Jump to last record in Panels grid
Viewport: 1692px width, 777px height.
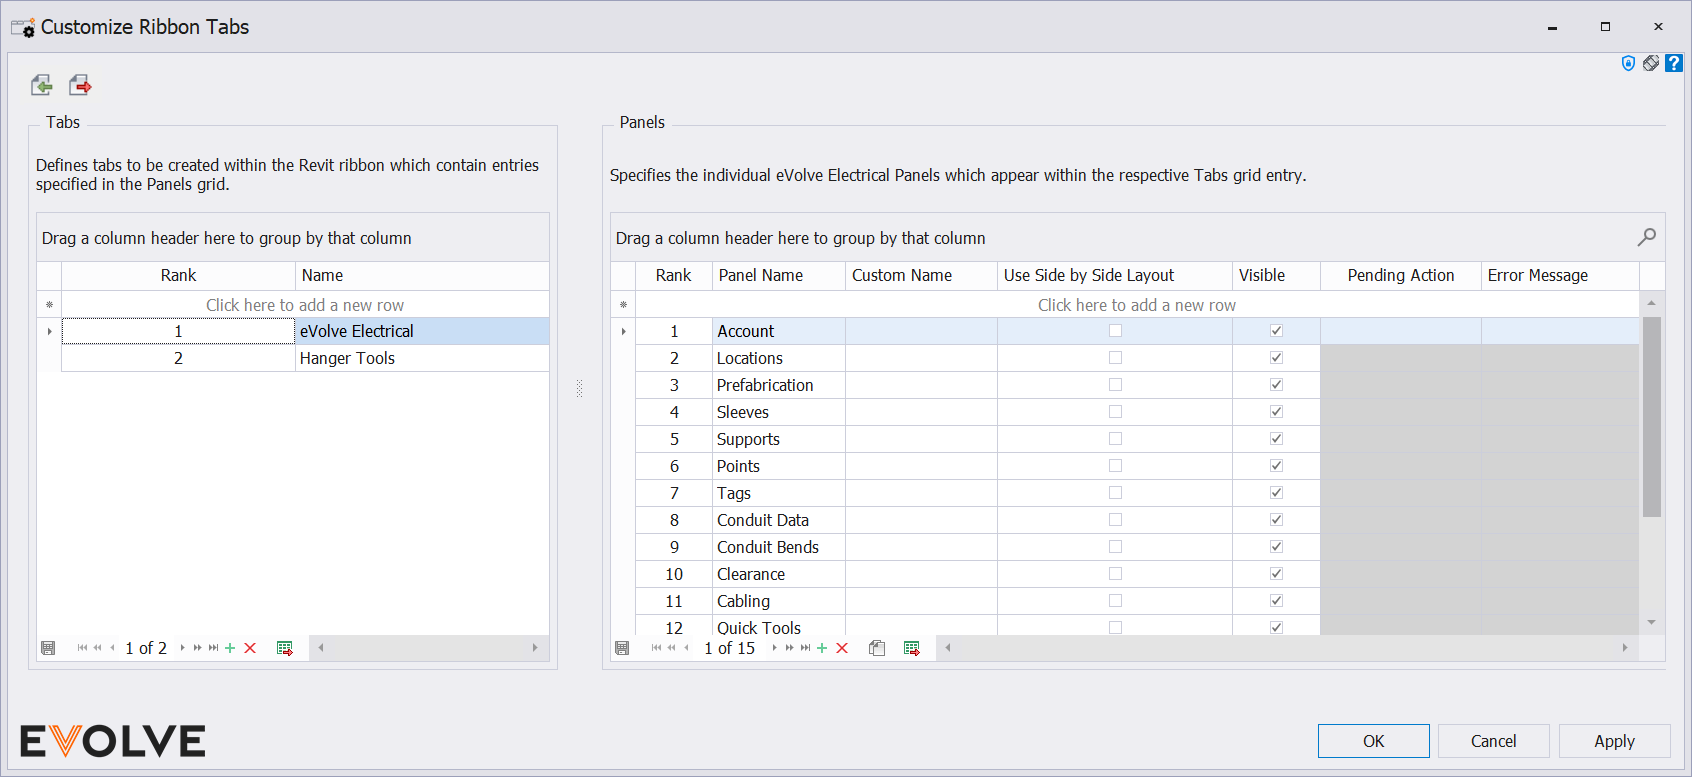pyautogui.click(x=805, y=648)
